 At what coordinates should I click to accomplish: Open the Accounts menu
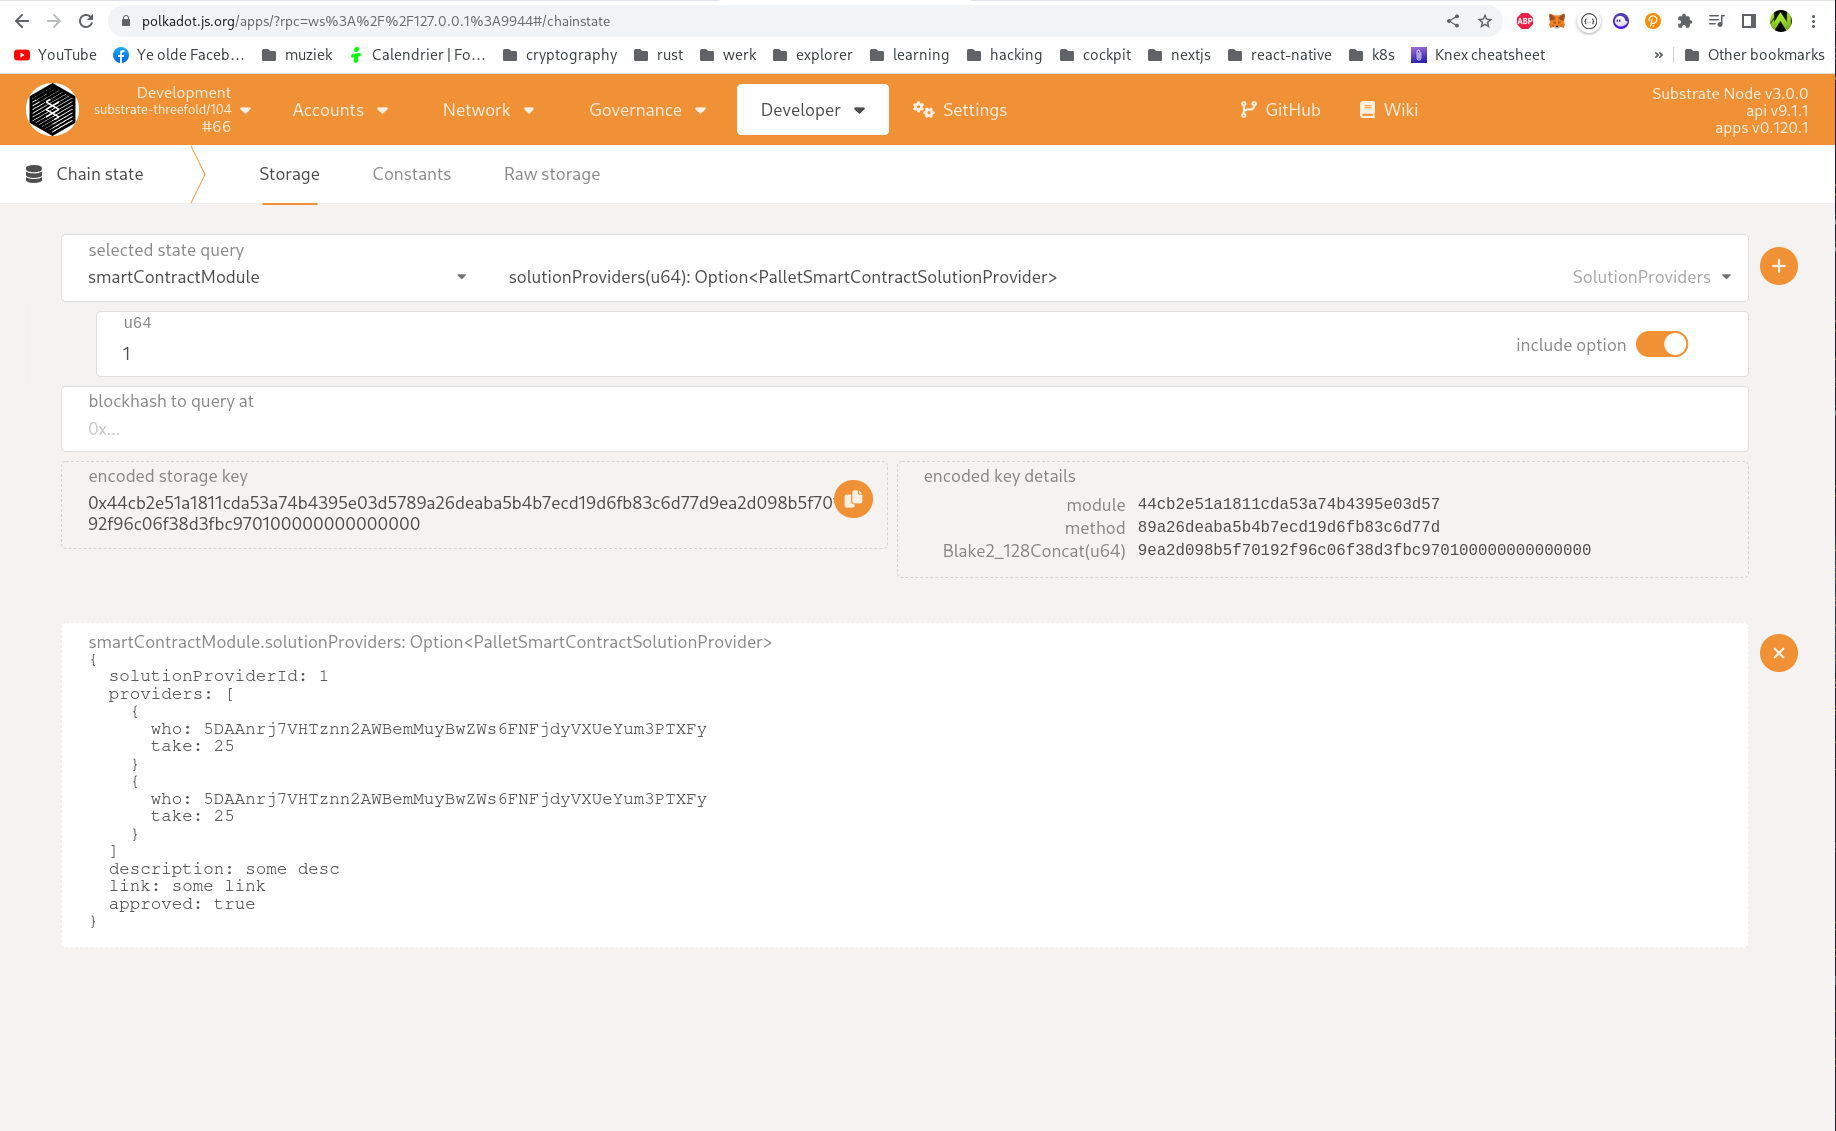pyautogui.click(x=340, y=110)
